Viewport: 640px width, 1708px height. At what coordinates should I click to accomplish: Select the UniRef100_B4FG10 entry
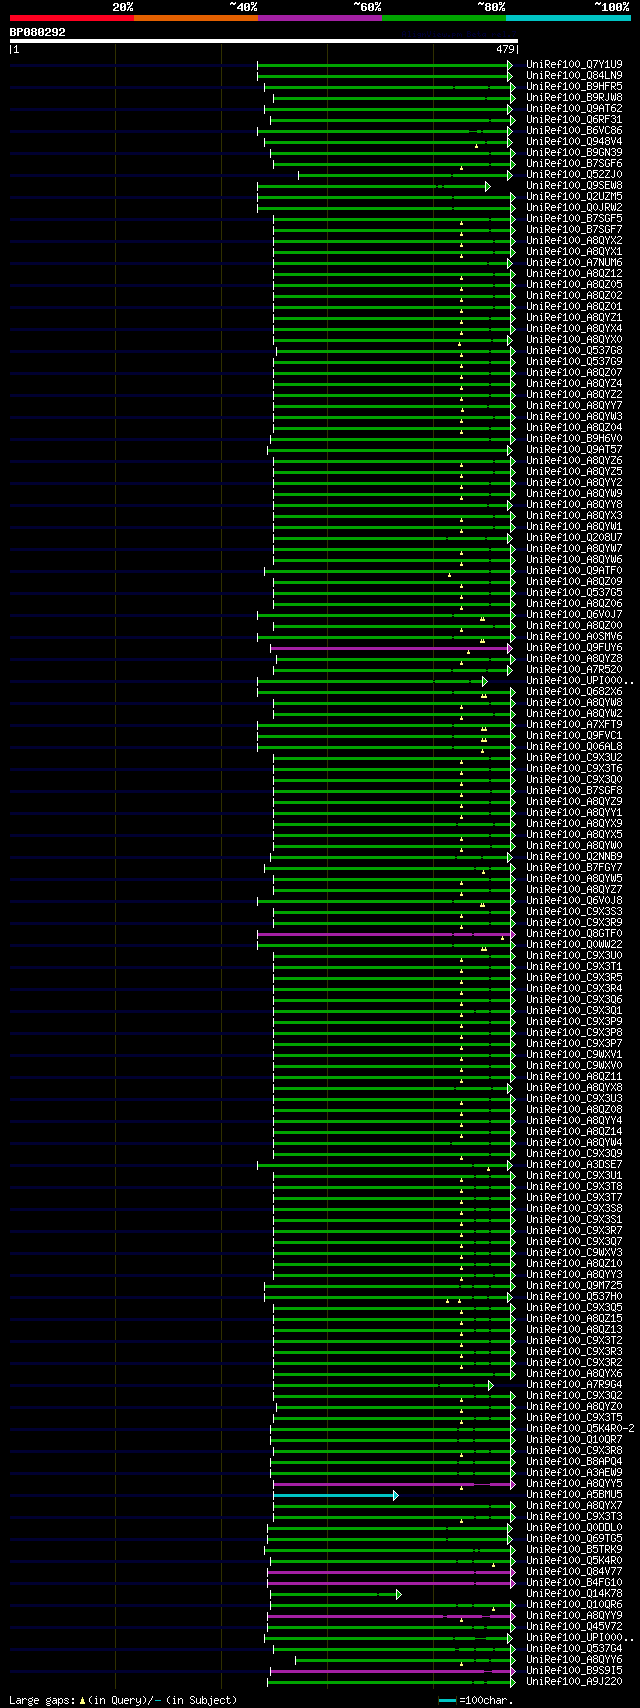click(574, 1582)
